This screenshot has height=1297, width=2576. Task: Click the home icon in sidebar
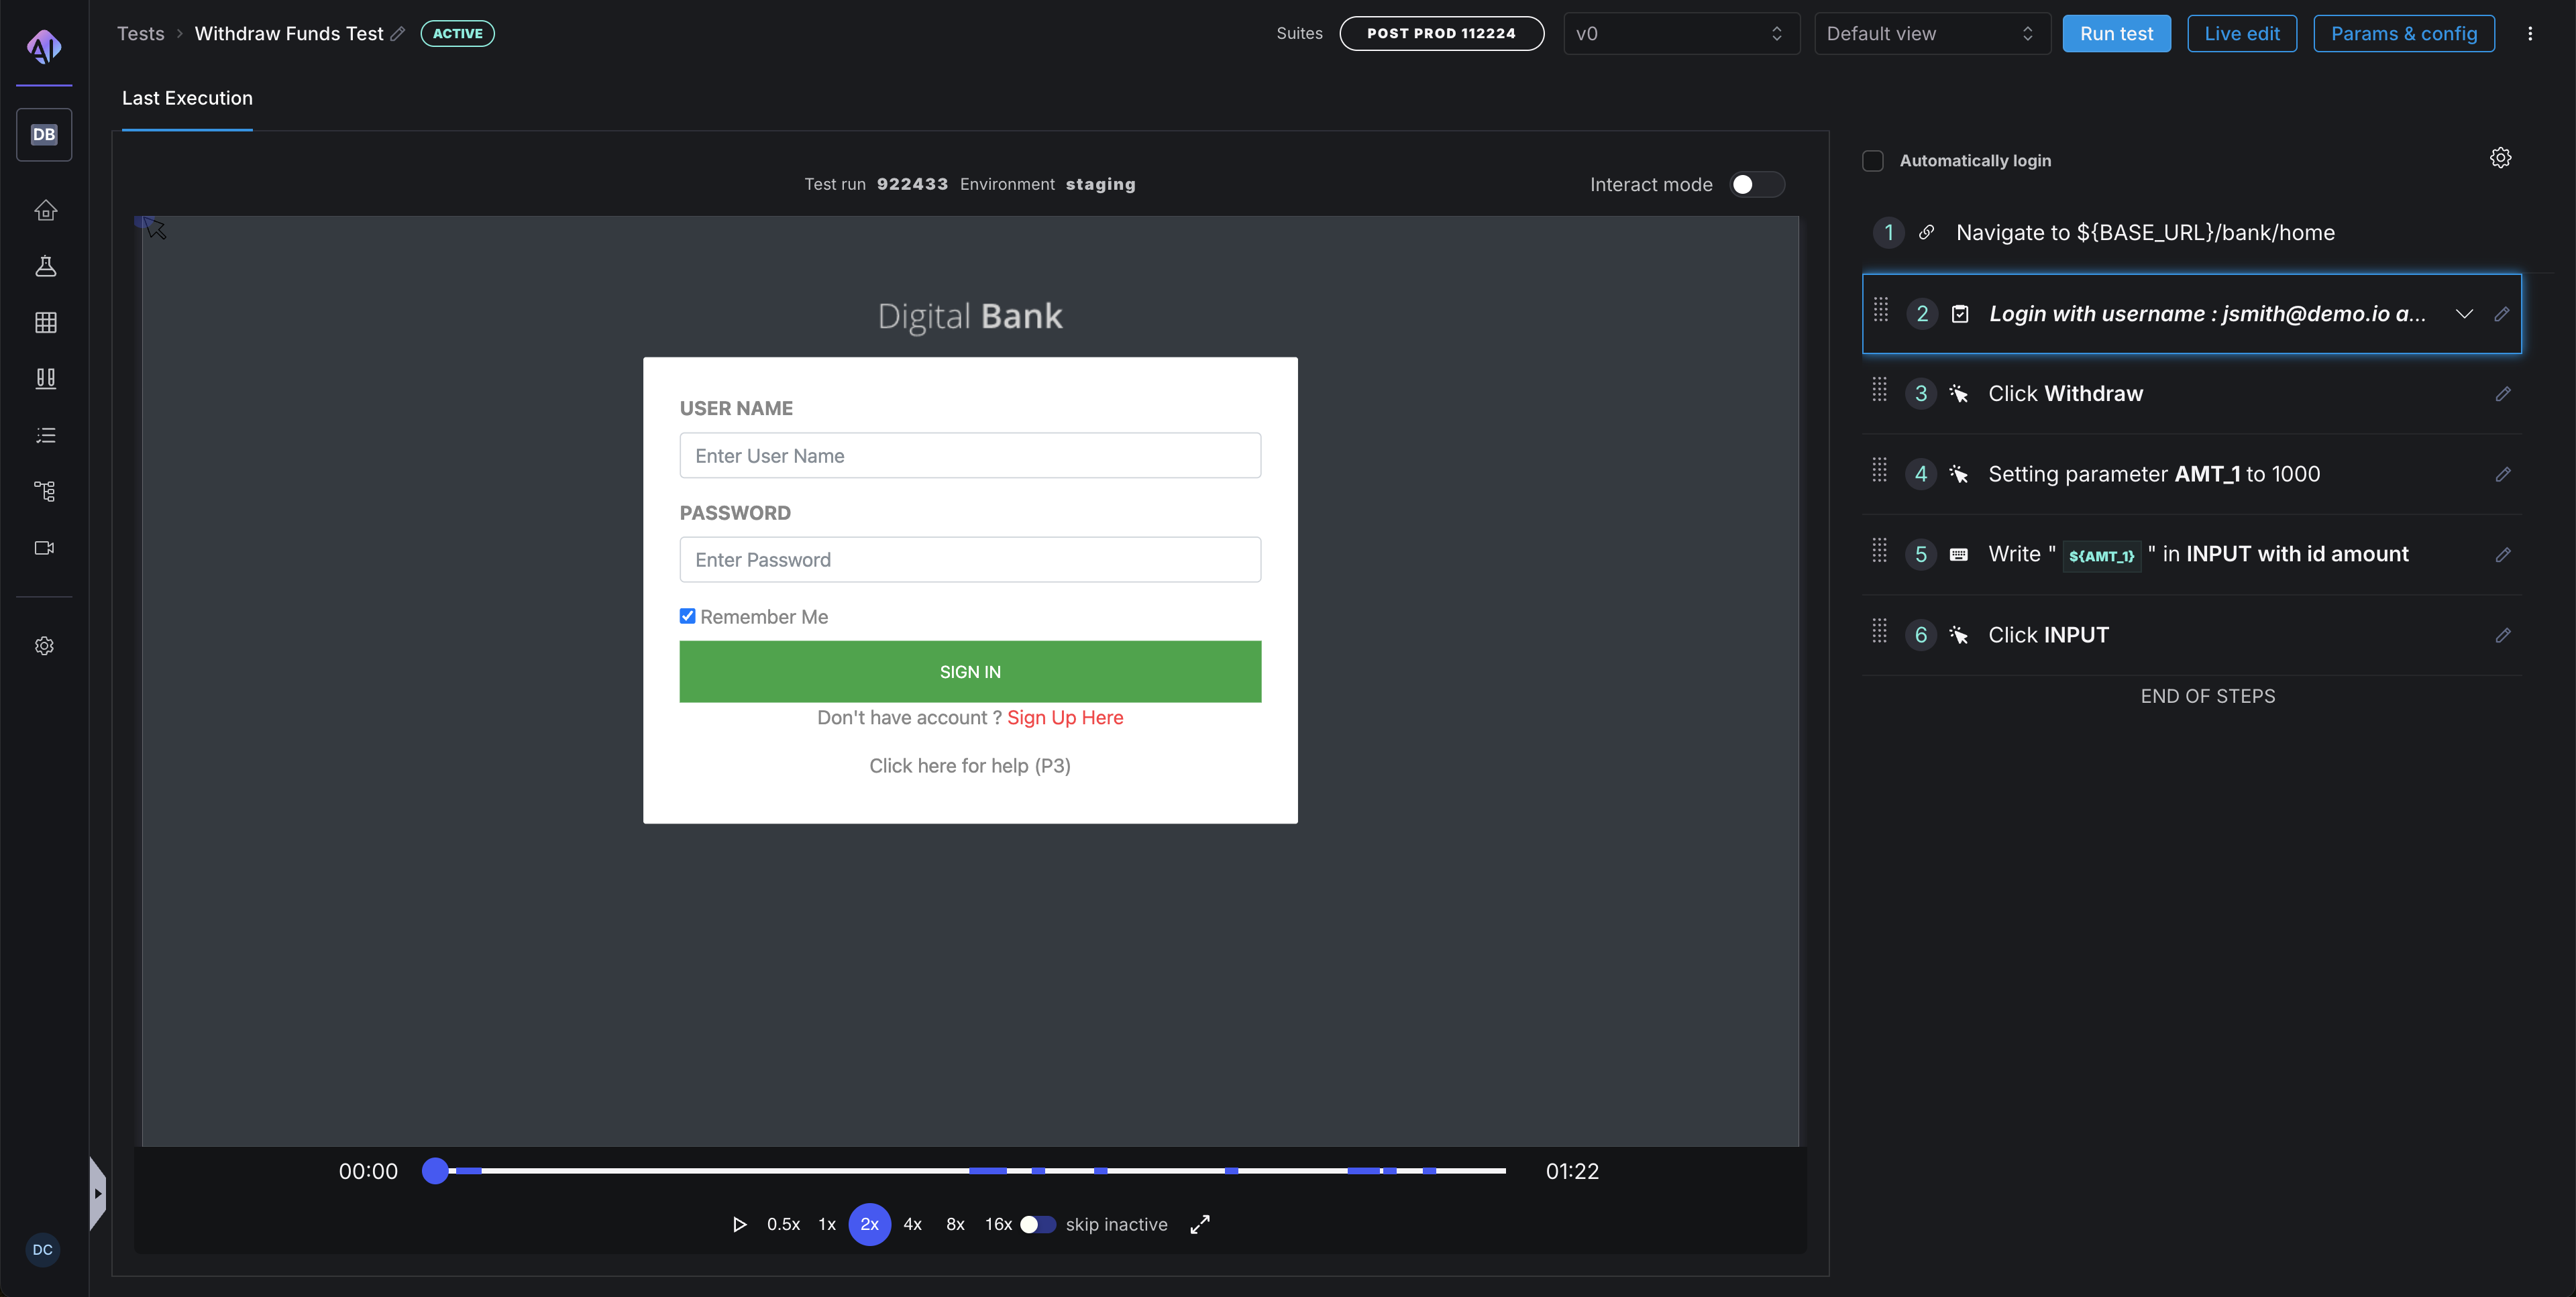coord(45,210)
